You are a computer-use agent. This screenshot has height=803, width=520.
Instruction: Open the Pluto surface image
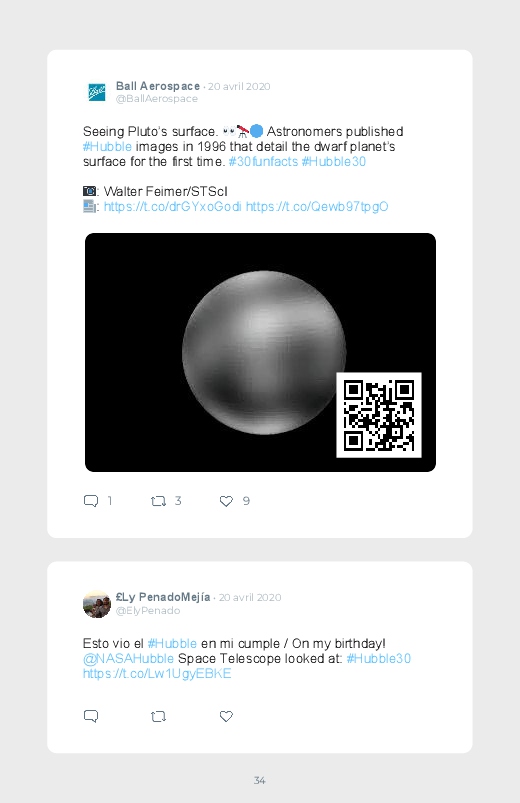pyautogui.click(x=260, y=352)
